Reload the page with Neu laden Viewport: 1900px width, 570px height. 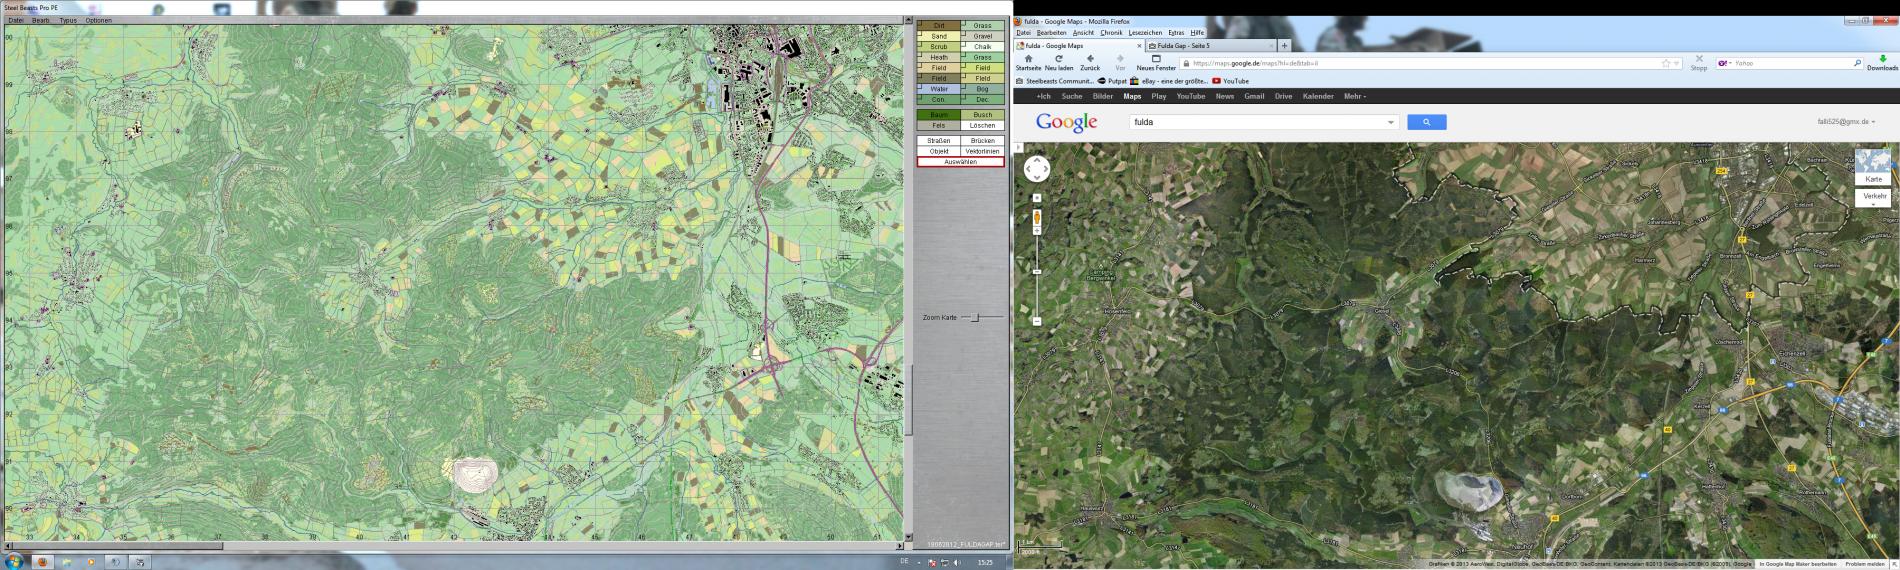[1058, 60]
